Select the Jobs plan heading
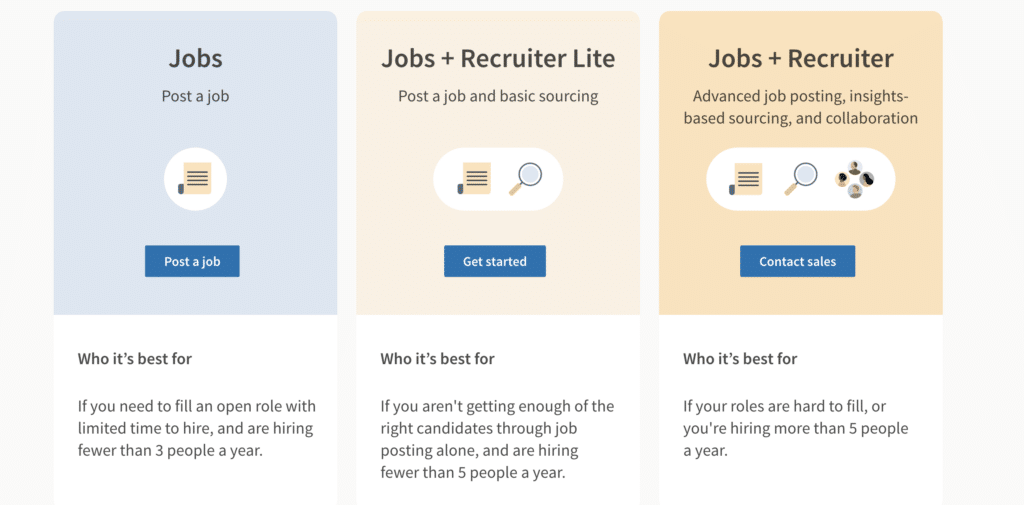 click(x=195, y=58)
